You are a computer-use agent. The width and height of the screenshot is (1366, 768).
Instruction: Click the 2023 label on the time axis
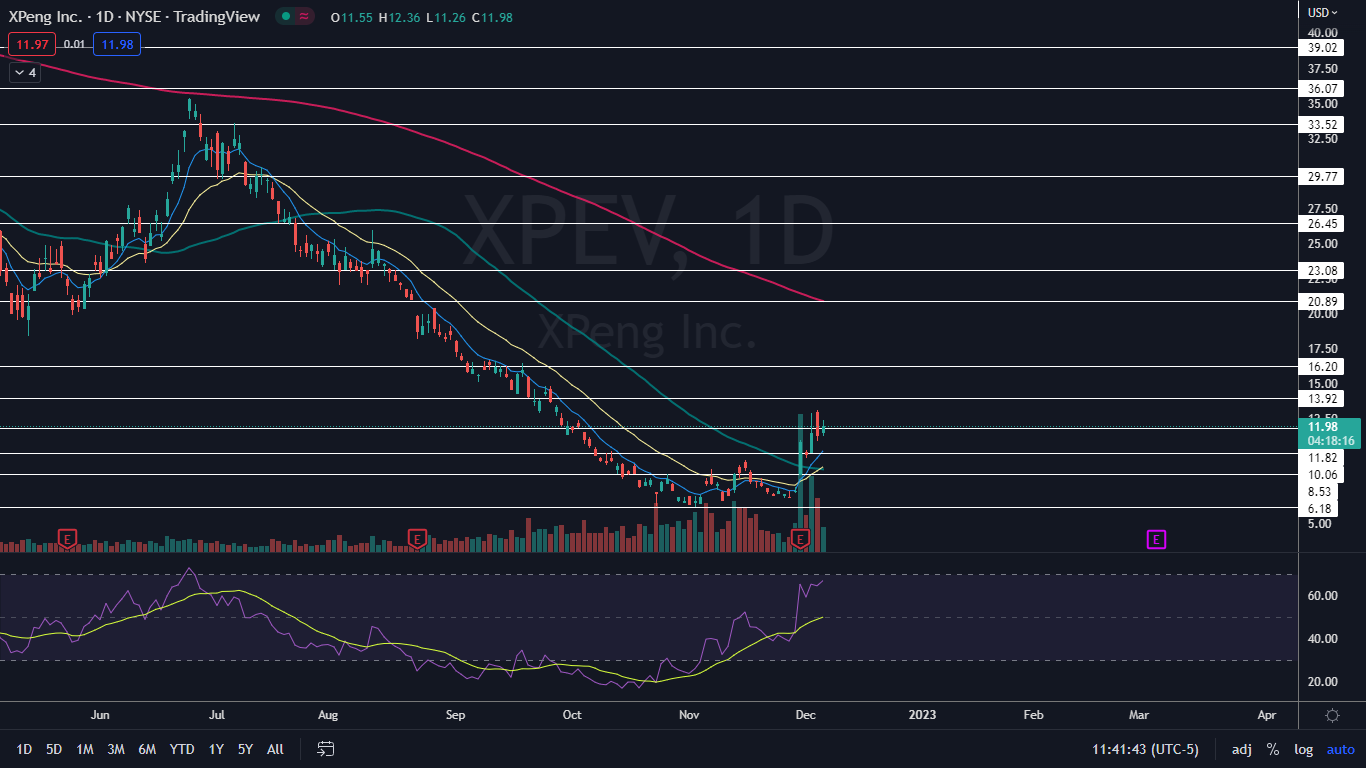[923, 715]
